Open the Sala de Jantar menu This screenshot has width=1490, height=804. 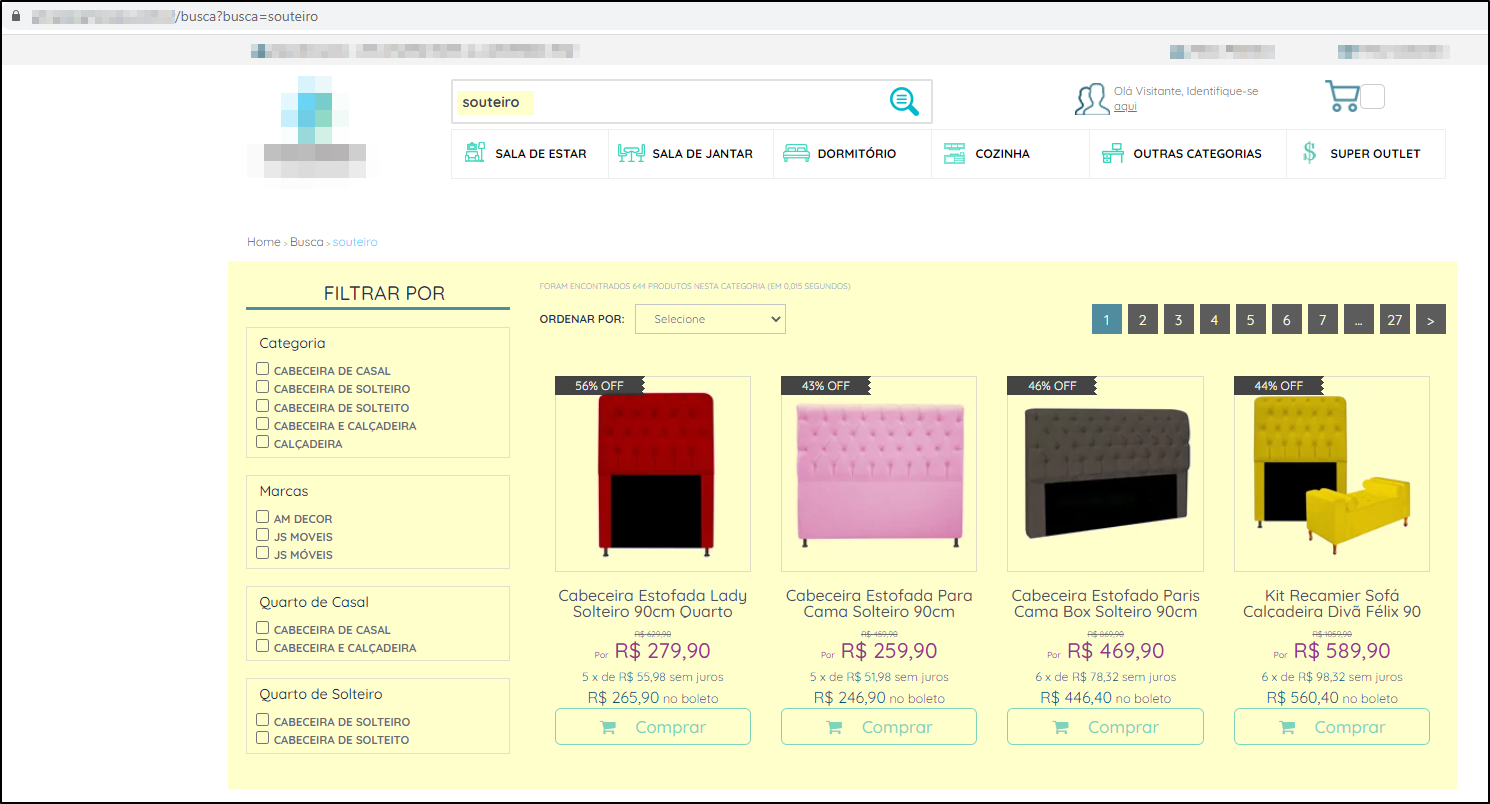[691, 154]
